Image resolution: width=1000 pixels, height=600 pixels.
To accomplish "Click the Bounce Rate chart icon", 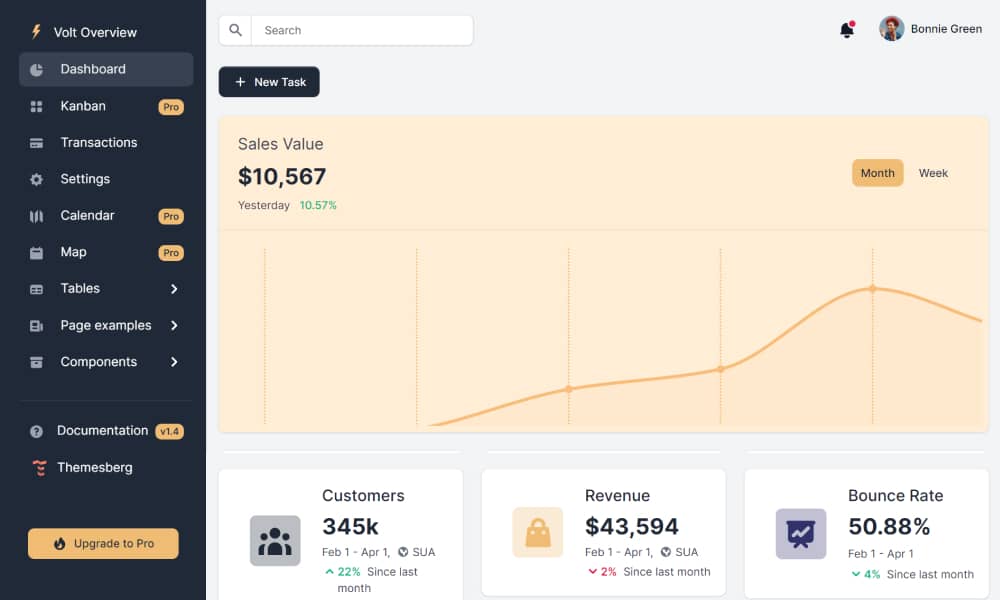I will pyautogui.click(x=801, y=534).
